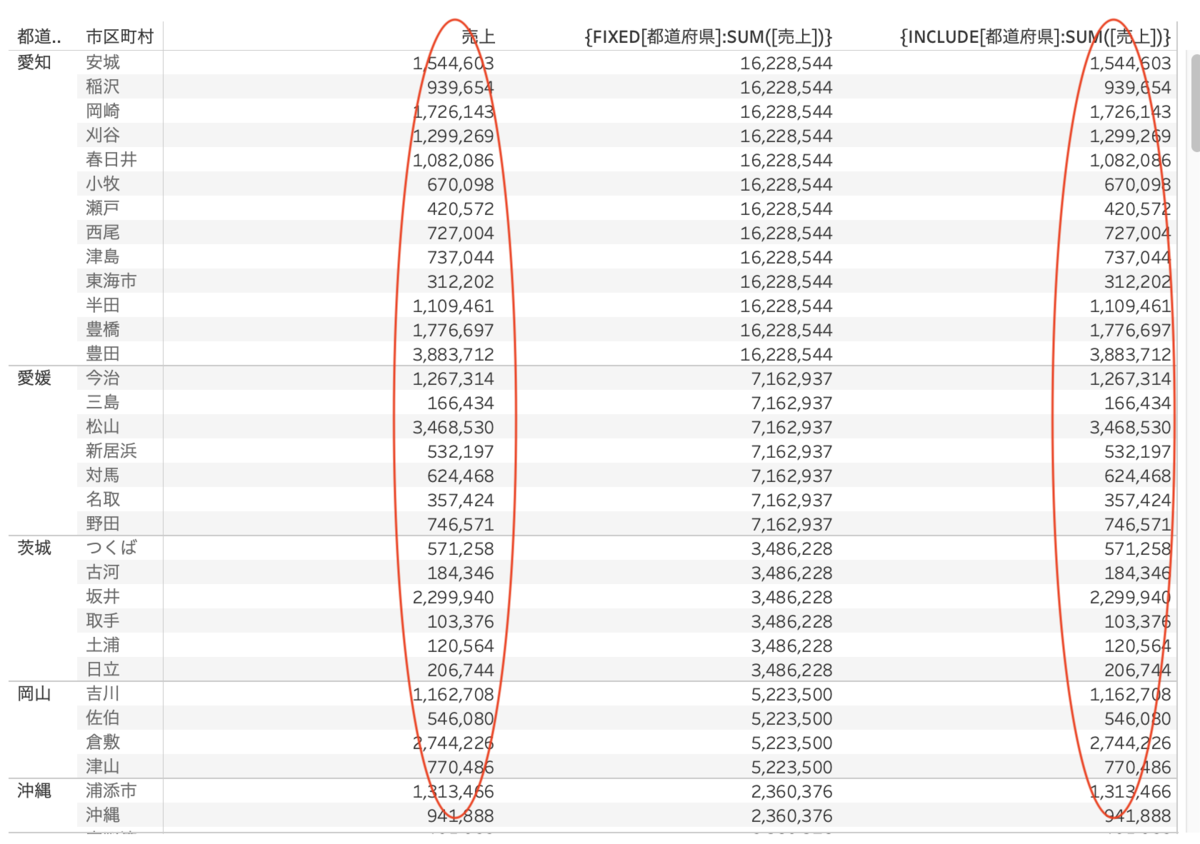The height and width of the screenshot is (844, 1200).
Task: Click the 今治 city row label
Action: (x=102, y=378)
